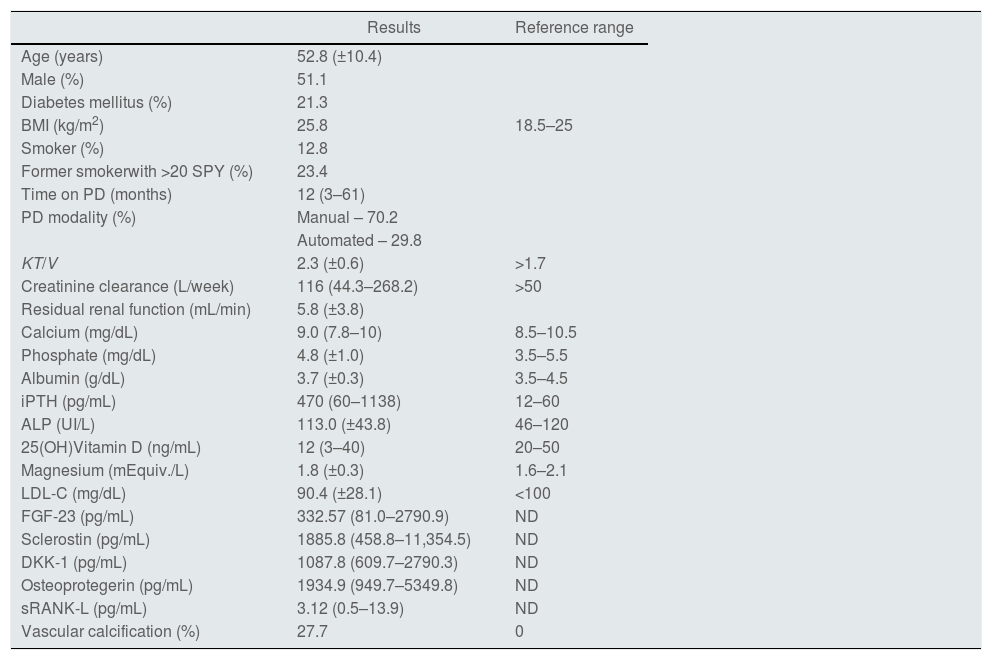The height and width of the screenshot is (660, 992).
Task: Select the Residual renal function label
Action: point(135,310)
